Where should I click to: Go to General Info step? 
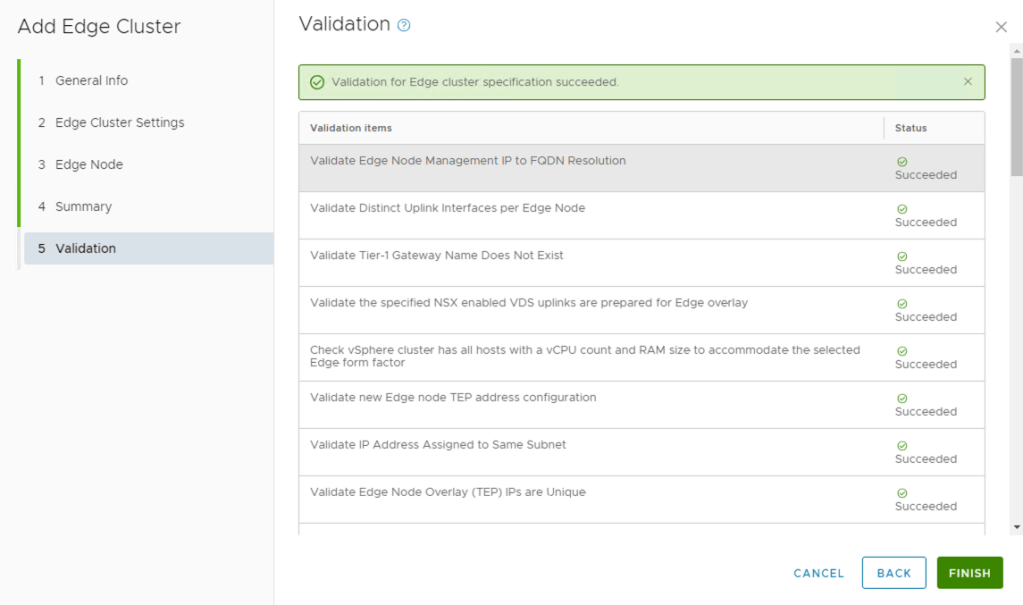[x=91, y=80]
